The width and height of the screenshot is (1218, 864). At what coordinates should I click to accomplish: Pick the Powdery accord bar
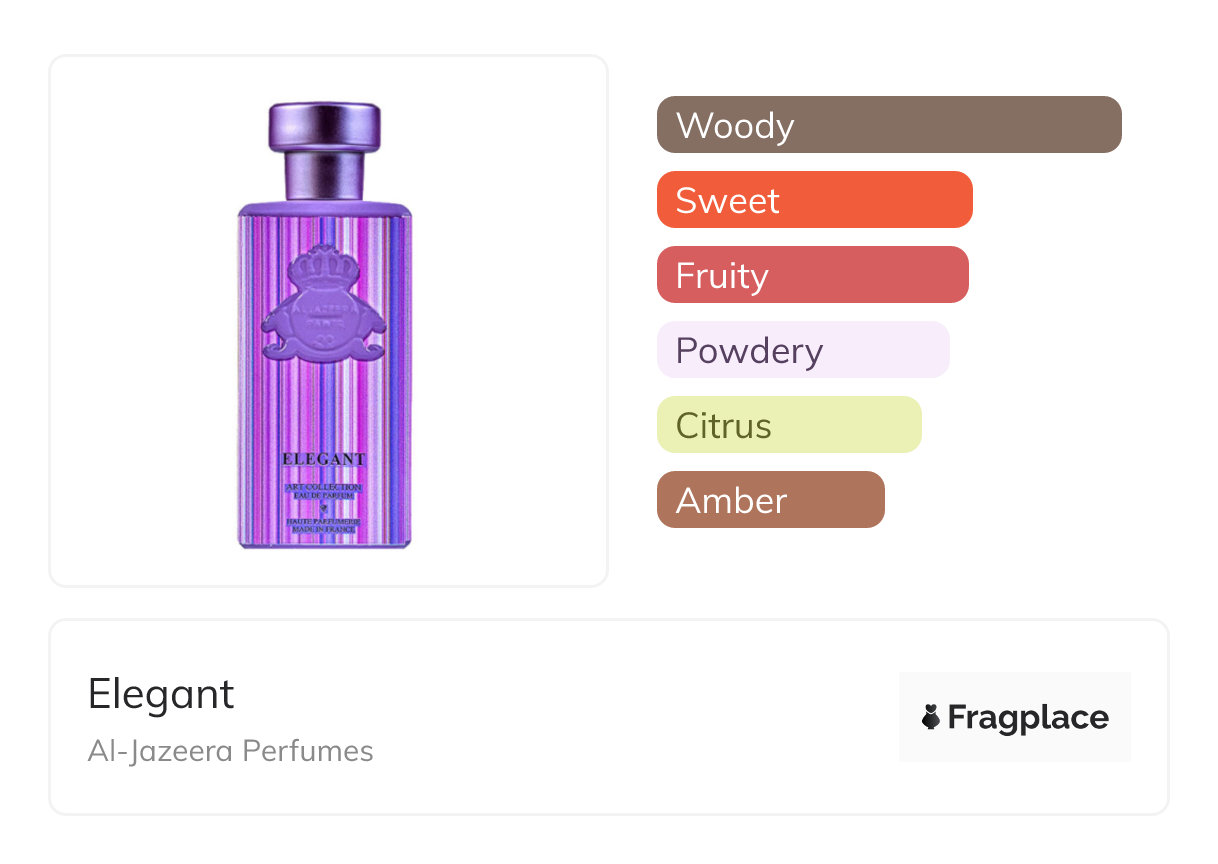802,350
